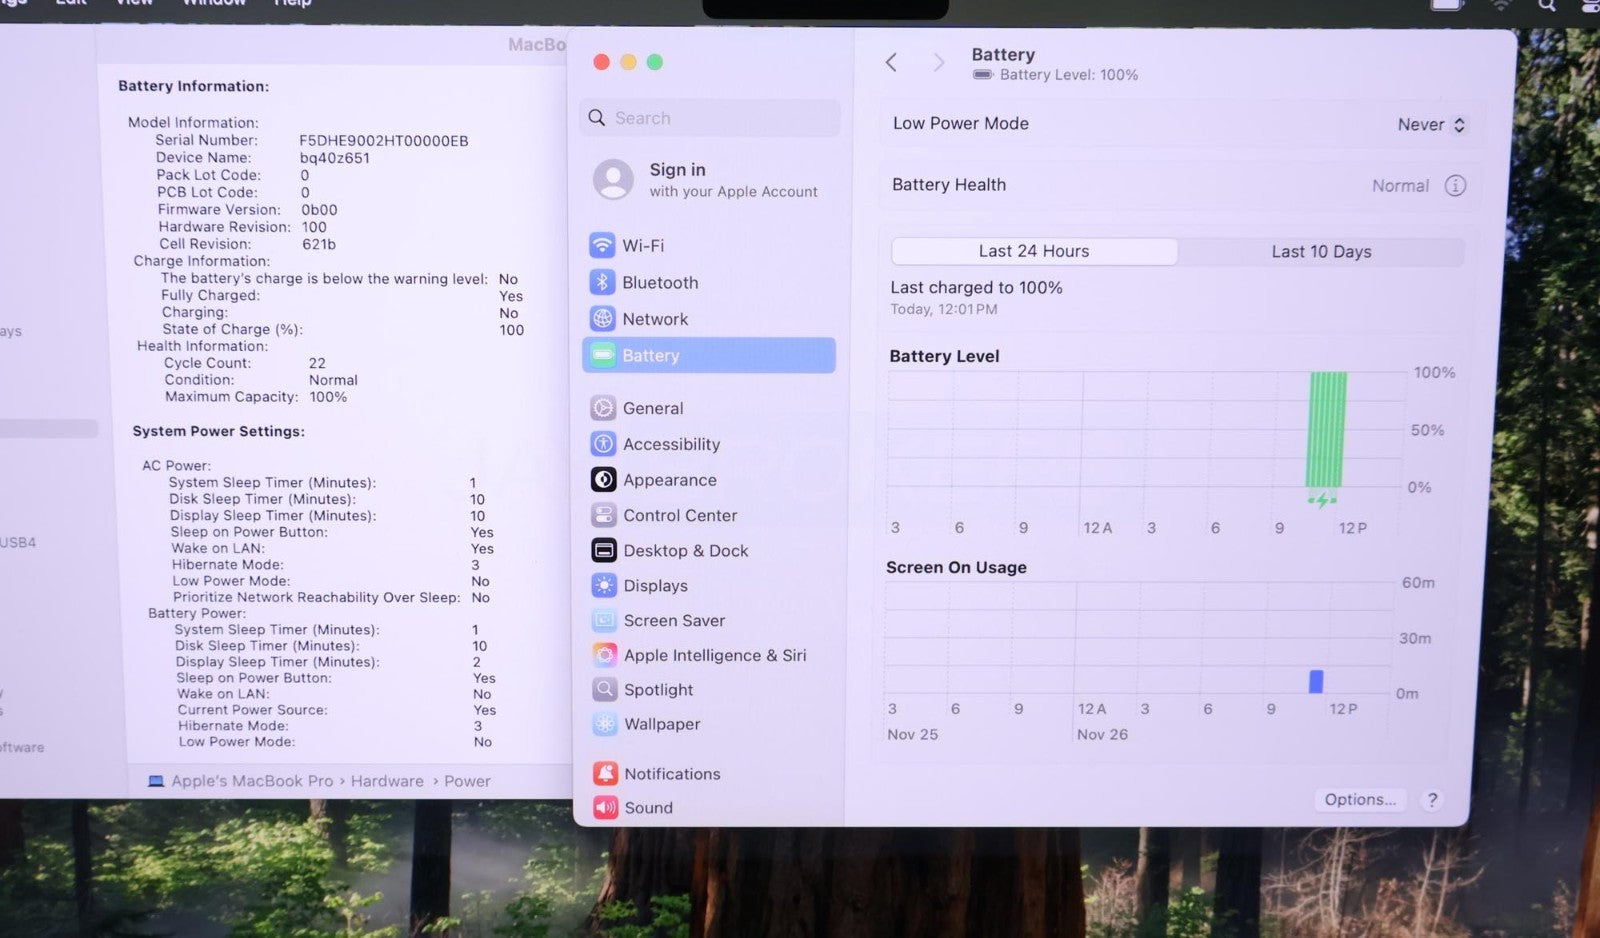This screenshot has height=938, width=1600.
Task: Open the Help menu in menu bar
Action: [292, 3]
